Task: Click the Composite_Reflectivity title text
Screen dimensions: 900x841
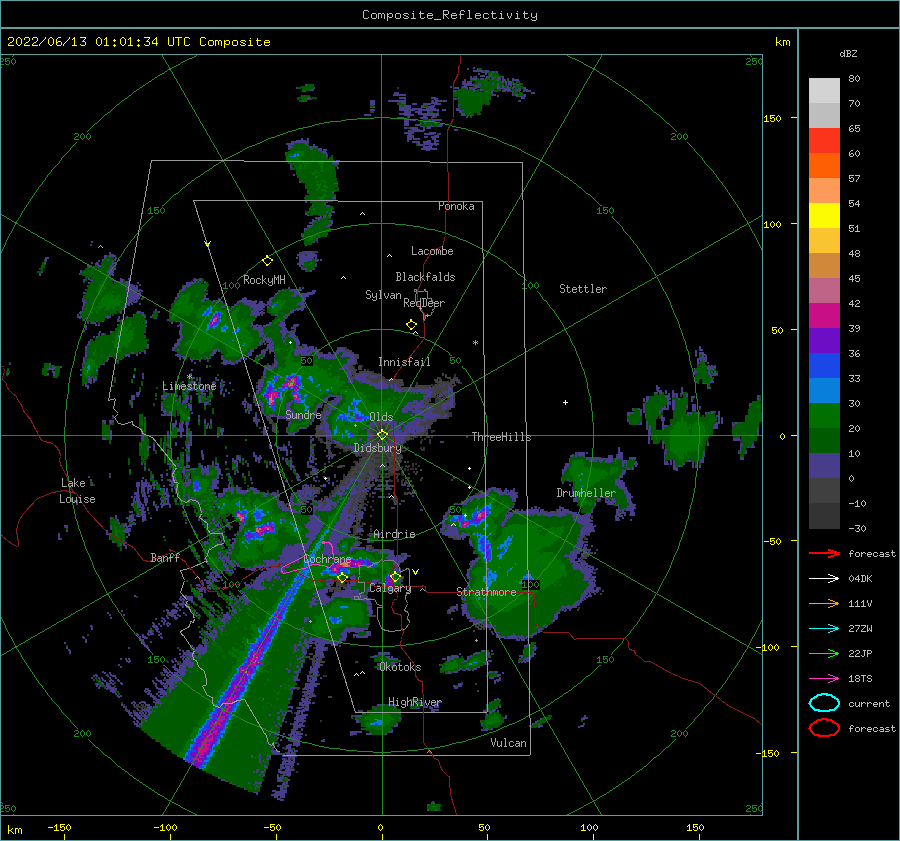Action: [450, 15]
